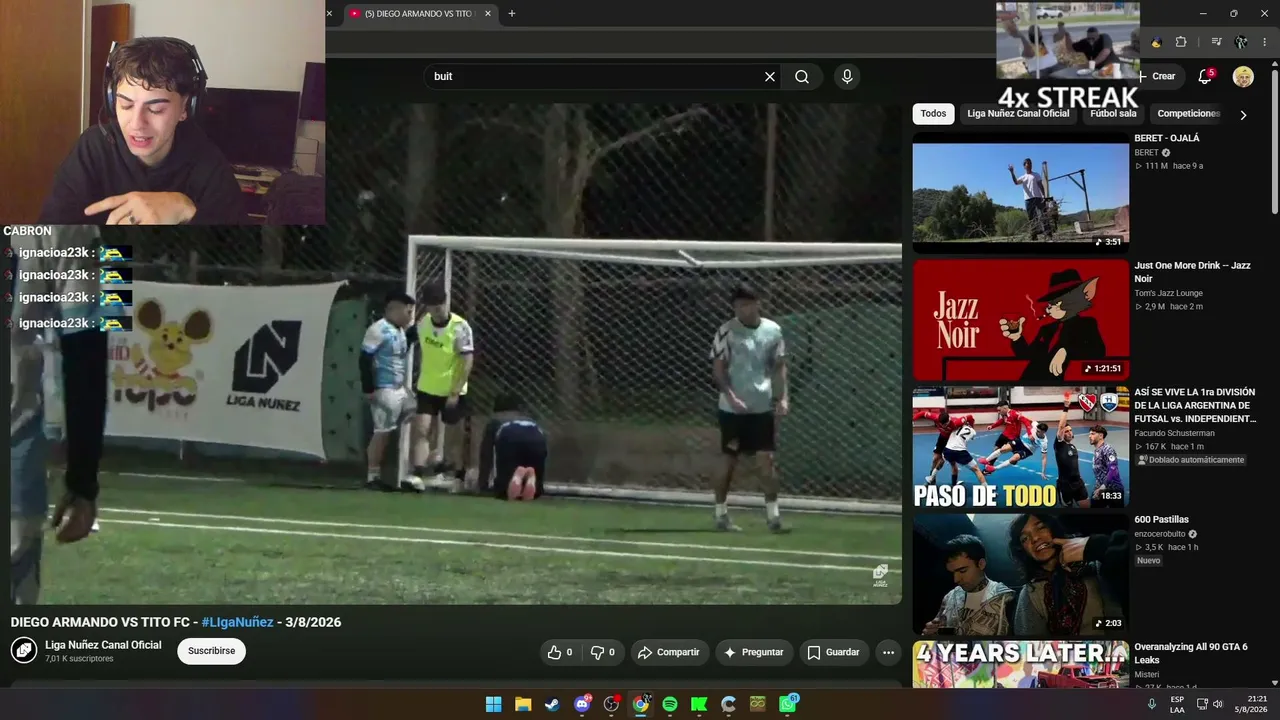This screenshot has height=720, width=1280.
Task: Open the 'Tom's Jazz Lounge' channel name
Action: (x=1168, y=293)
